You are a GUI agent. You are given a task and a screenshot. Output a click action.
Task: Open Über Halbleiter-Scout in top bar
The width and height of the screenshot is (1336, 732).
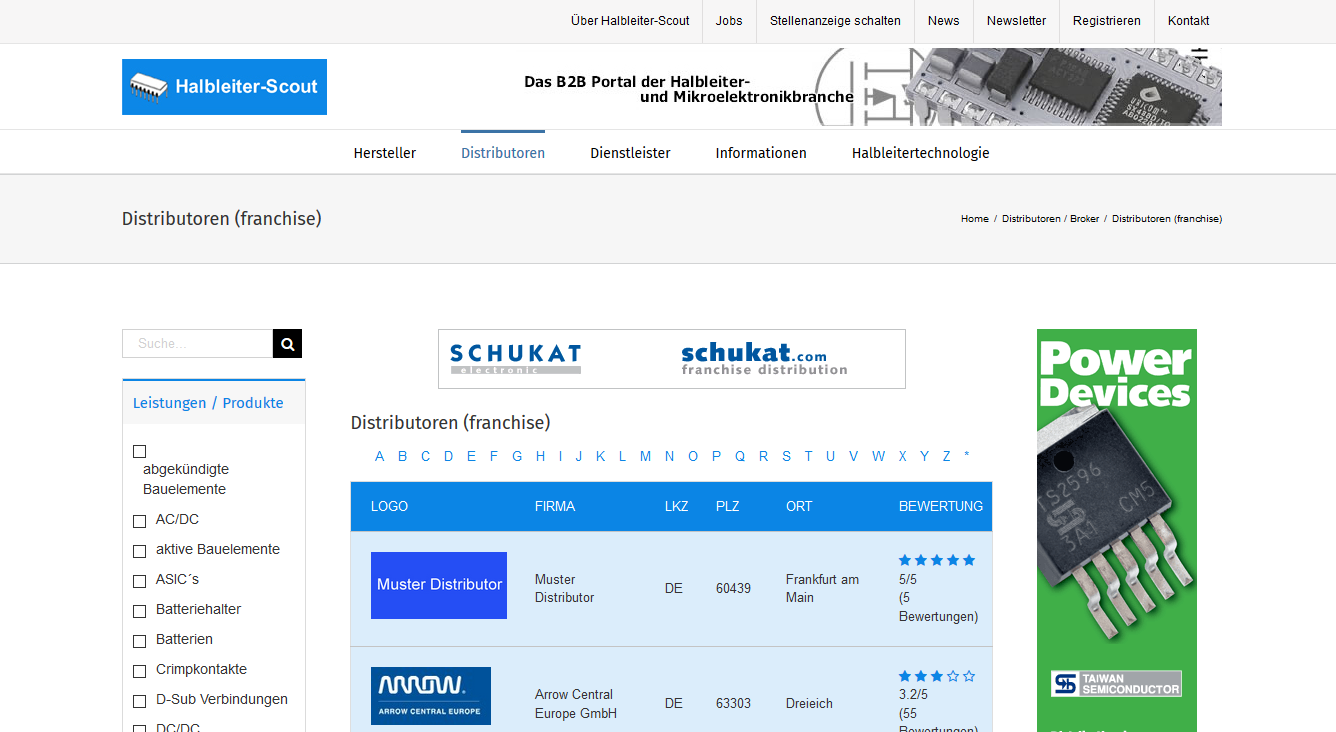(630, 21)
